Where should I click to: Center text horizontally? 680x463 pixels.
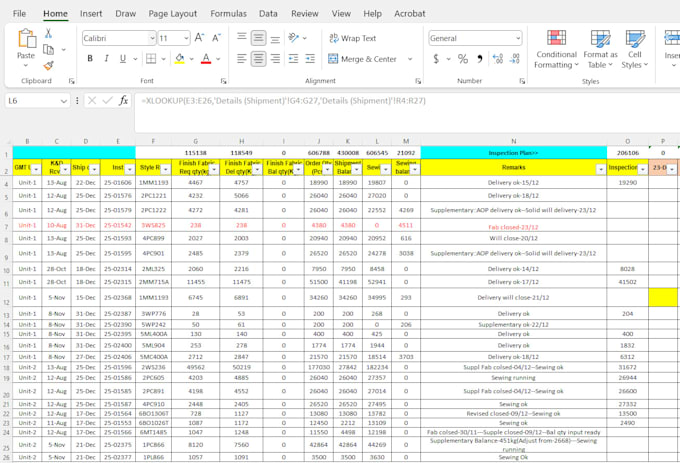258,59
